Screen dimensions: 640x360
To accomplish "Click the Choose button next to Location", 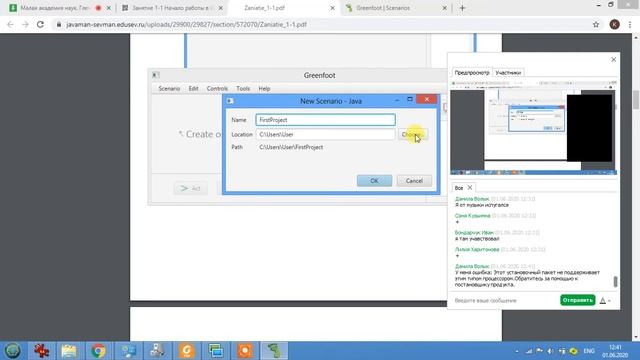I will point(413,134).
